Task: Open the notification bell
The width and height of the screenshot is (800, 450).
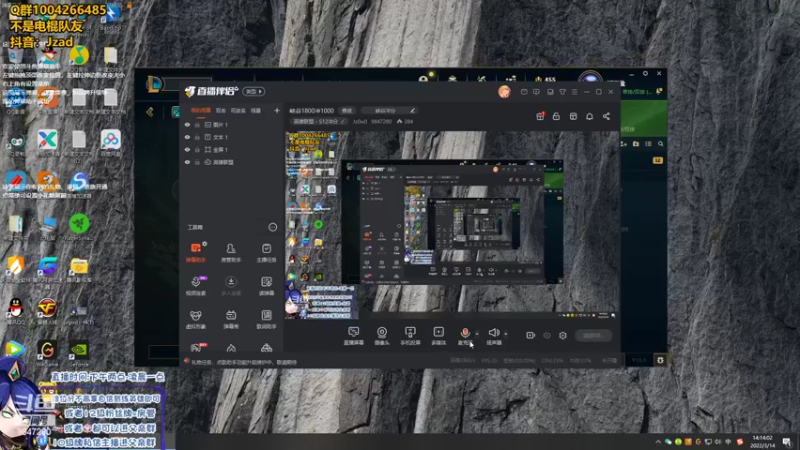Action: point(589,116)
